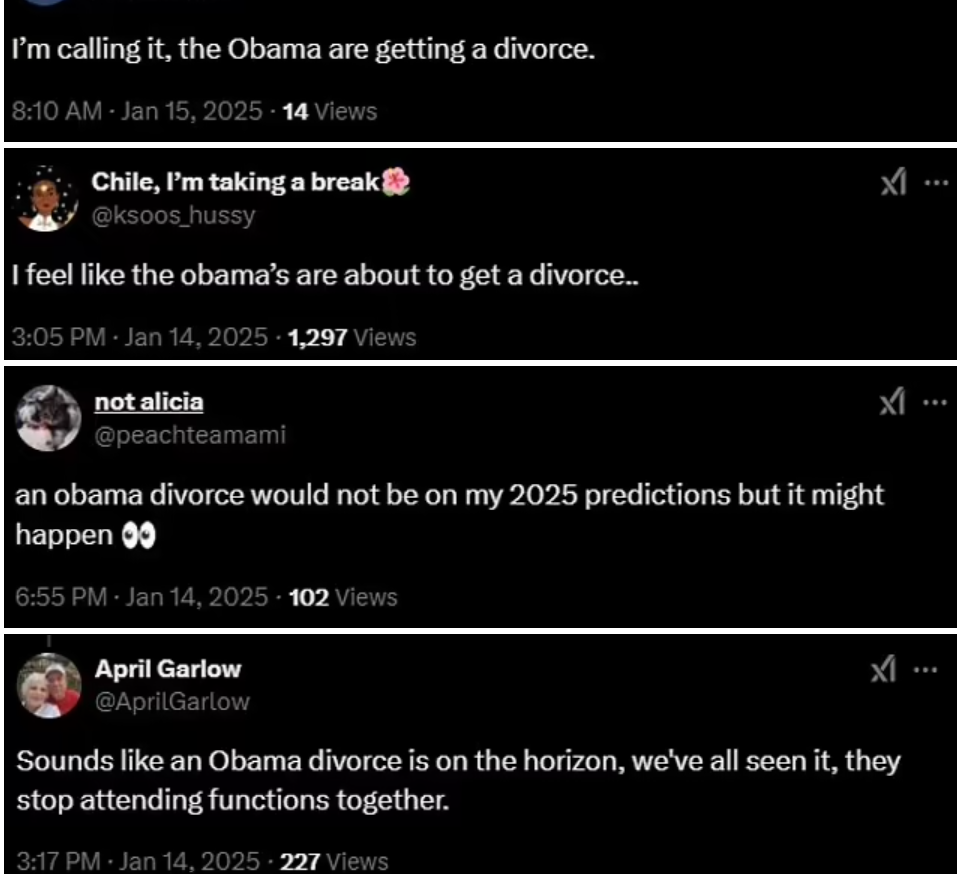The image size is (958, 874).
Task: Open the @AprilGarlow handle link
Action: point(171,701)
